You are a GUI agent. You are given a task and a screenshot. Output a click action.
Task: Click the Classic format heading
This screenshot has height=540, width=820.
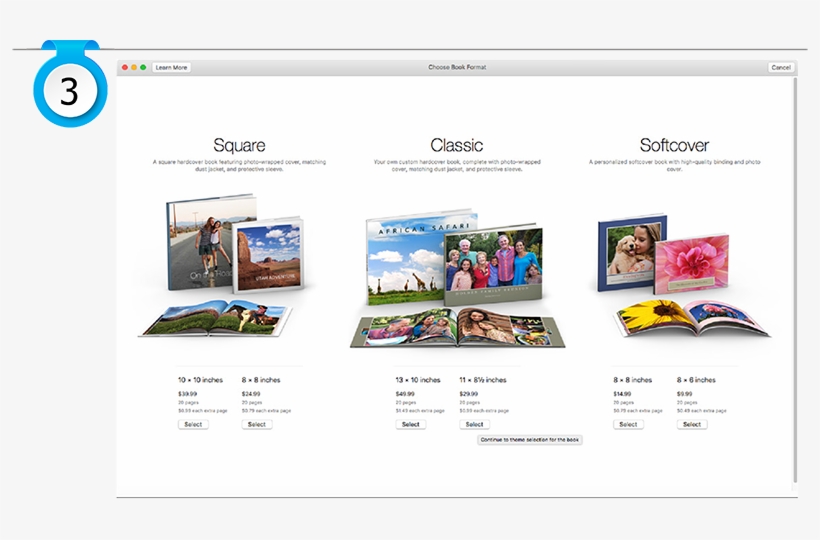pos(456,145)
